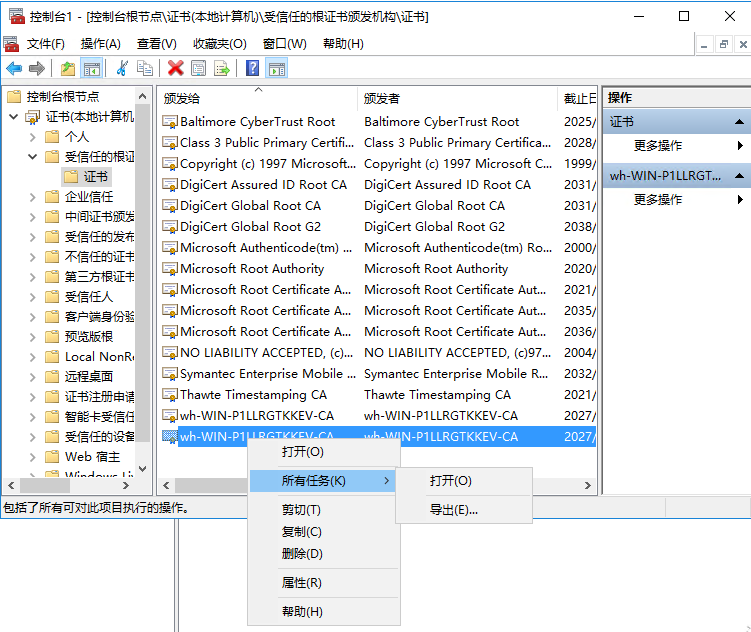This screenshot has width=751, height=632.
Task: Click the blue help question mark icon
Action: (253, 68)
